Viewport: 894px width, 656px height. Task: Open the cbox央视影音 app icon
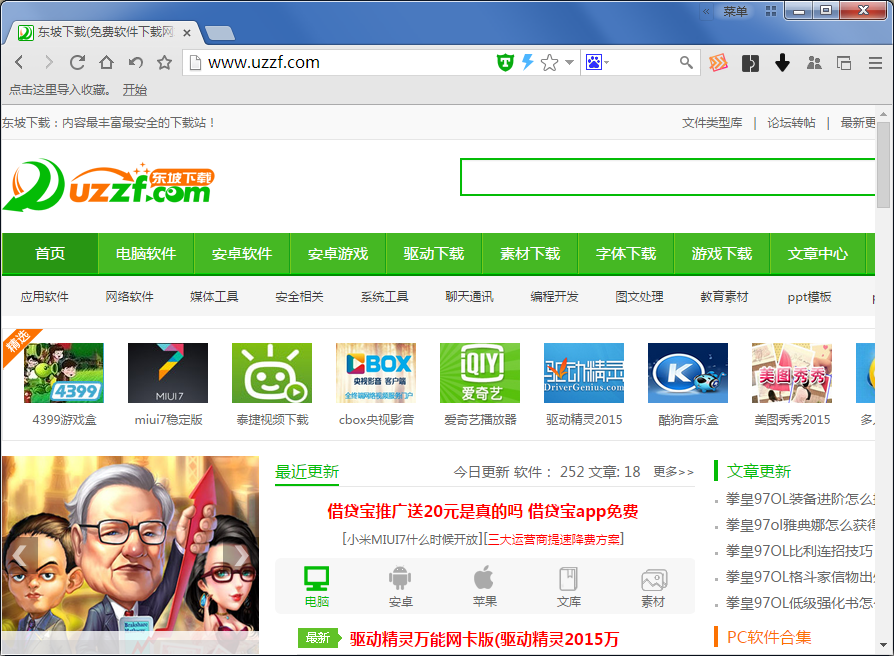click(376, 373)
